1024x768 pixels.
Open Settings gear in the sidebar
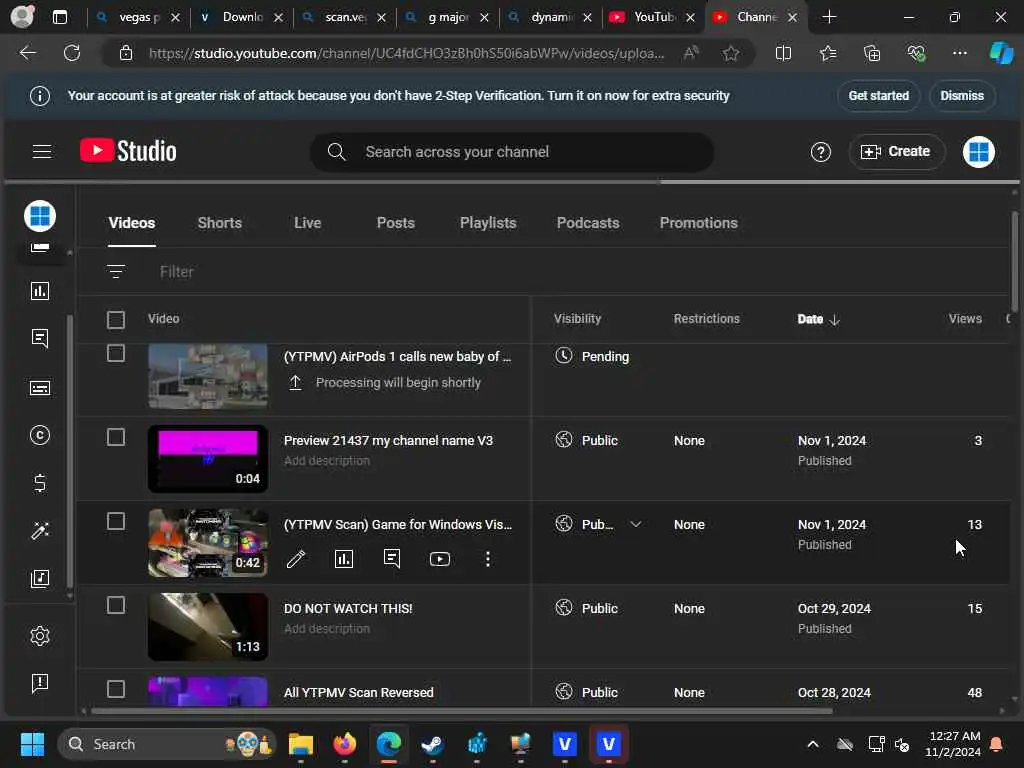[40, 636]
